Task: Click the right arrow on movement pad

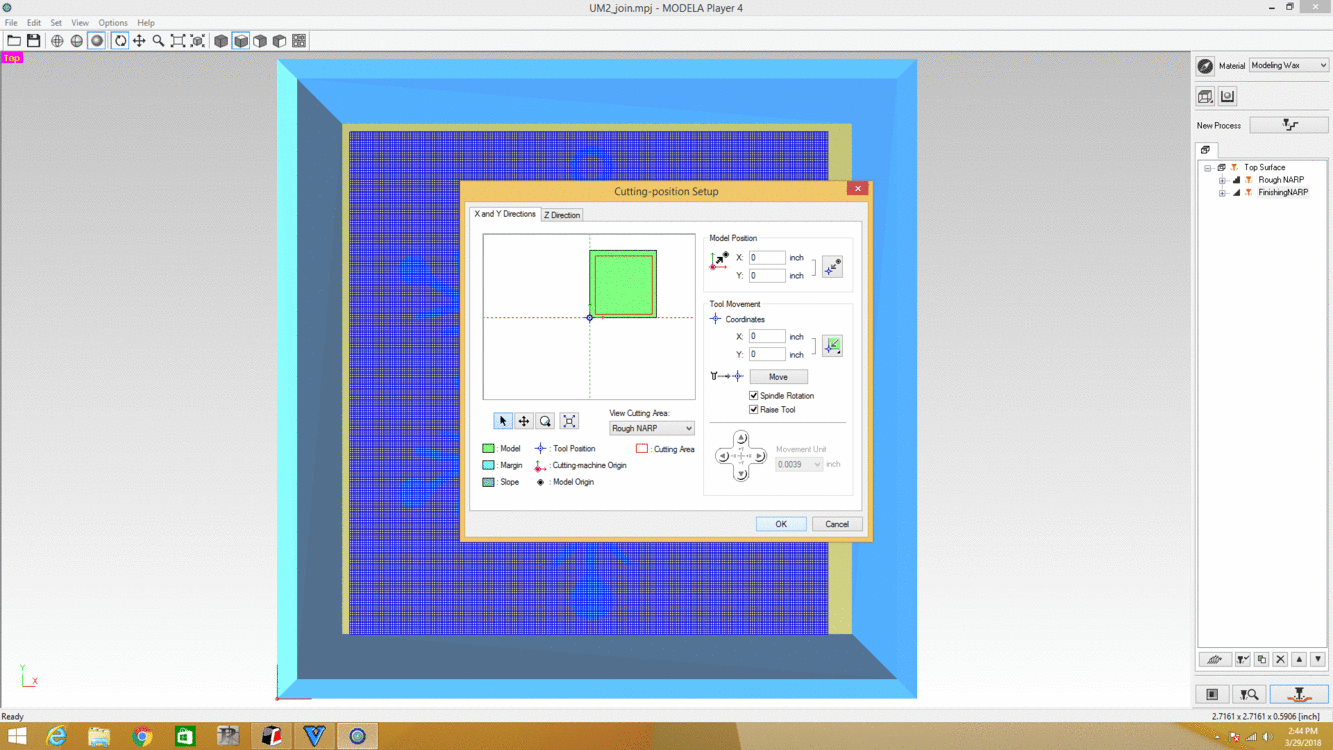Action: click(x=759, y=456)
